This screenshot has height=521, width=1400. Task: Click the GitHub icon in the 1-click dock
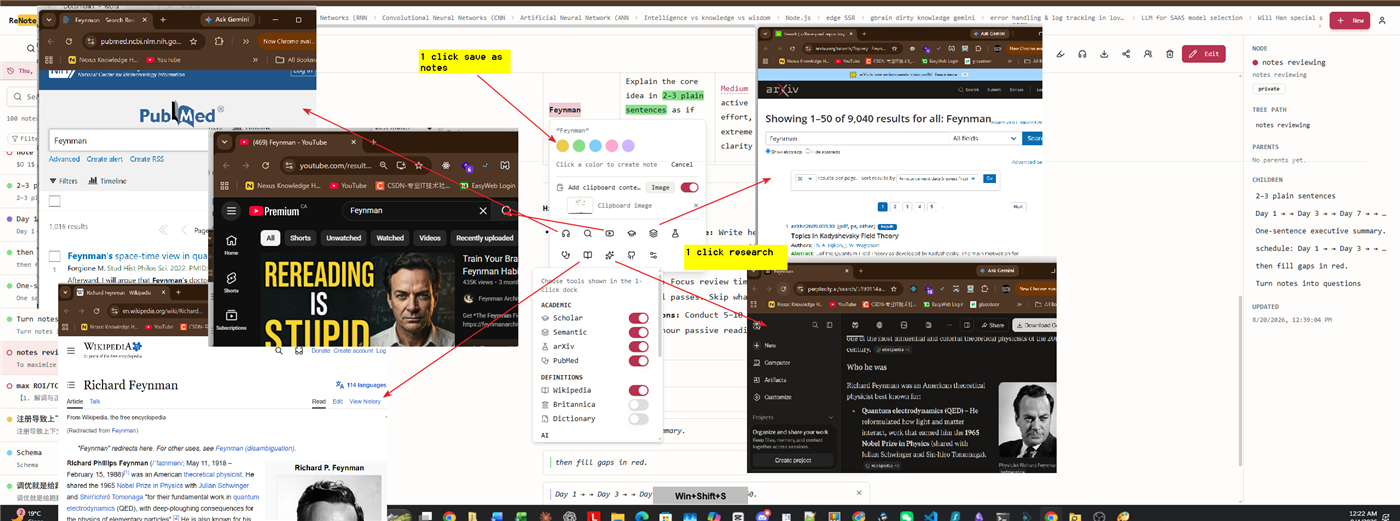(x=632, y=255)
